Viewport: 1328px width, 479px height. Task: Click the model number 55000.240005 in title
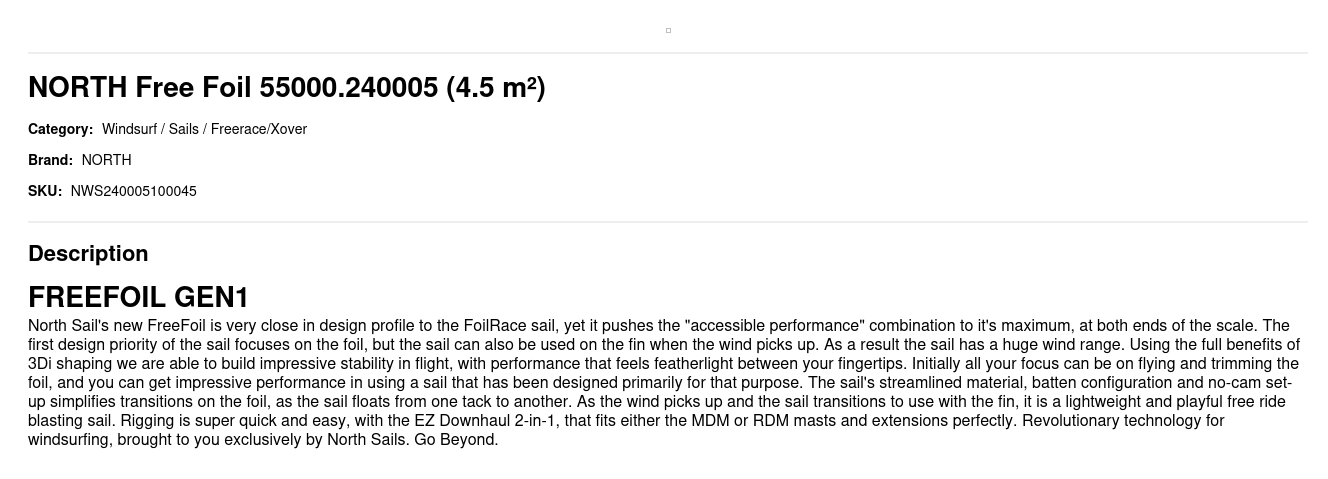(348, 88)
